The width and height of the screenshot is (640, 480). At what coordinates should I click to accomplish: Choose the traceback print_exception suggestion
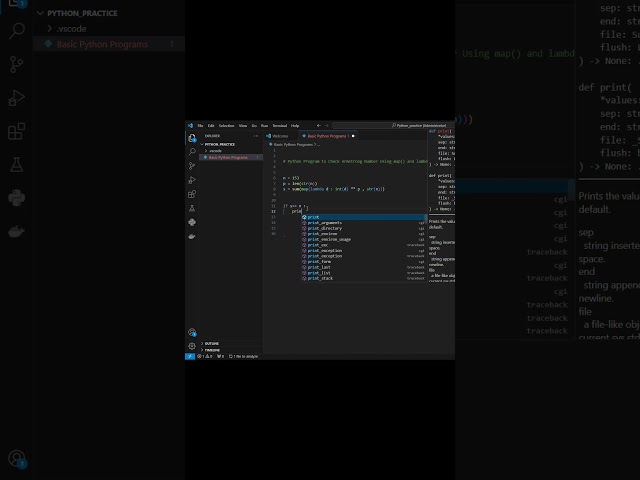[363, 256]
